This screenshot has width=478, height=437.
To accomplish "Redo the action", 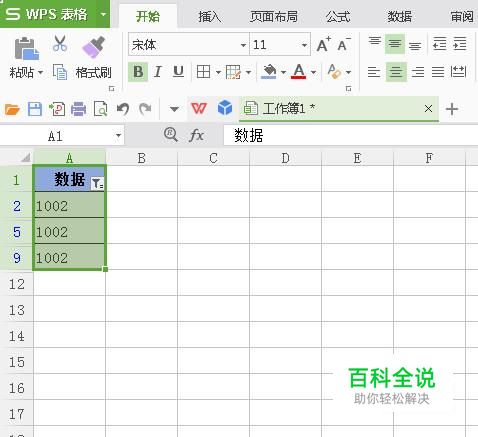I will pos(145,109).
